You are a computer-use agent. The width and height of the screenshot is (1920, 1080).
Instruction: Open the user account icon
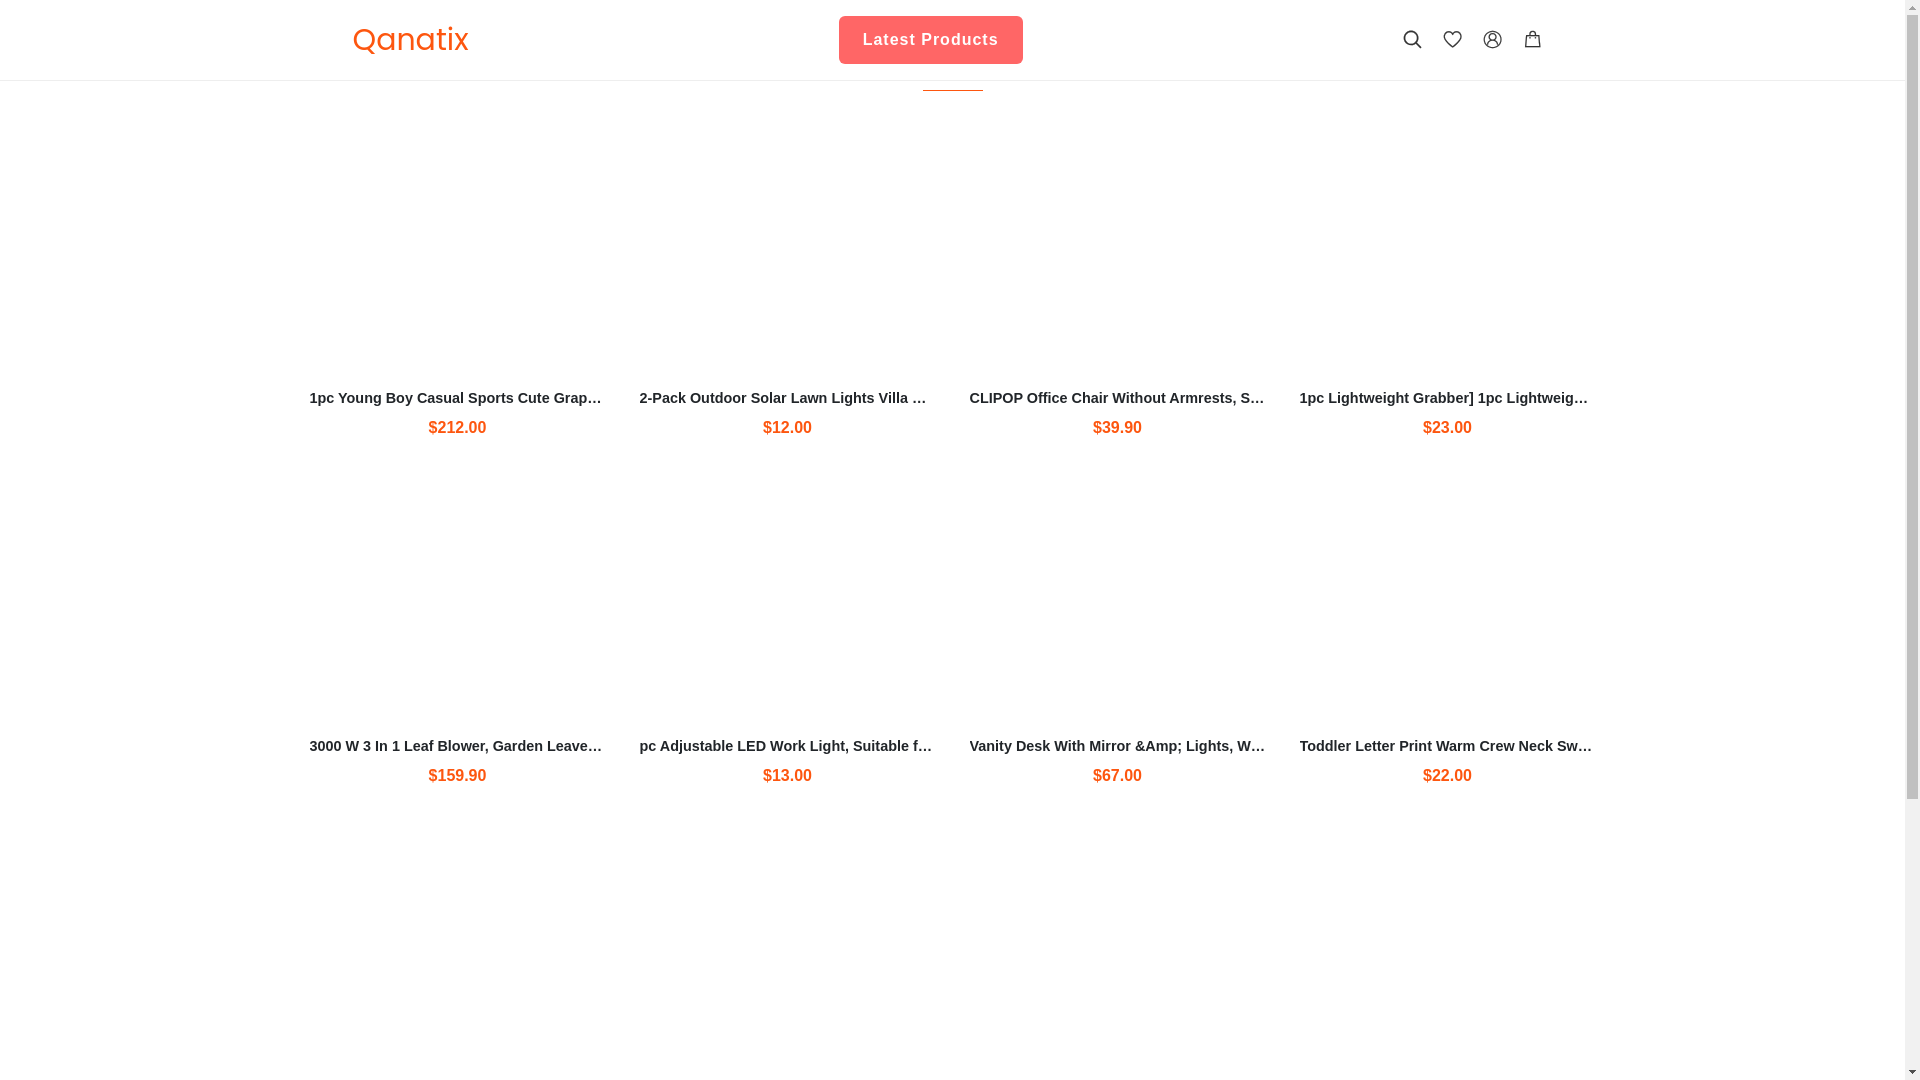click(1492, 40)
